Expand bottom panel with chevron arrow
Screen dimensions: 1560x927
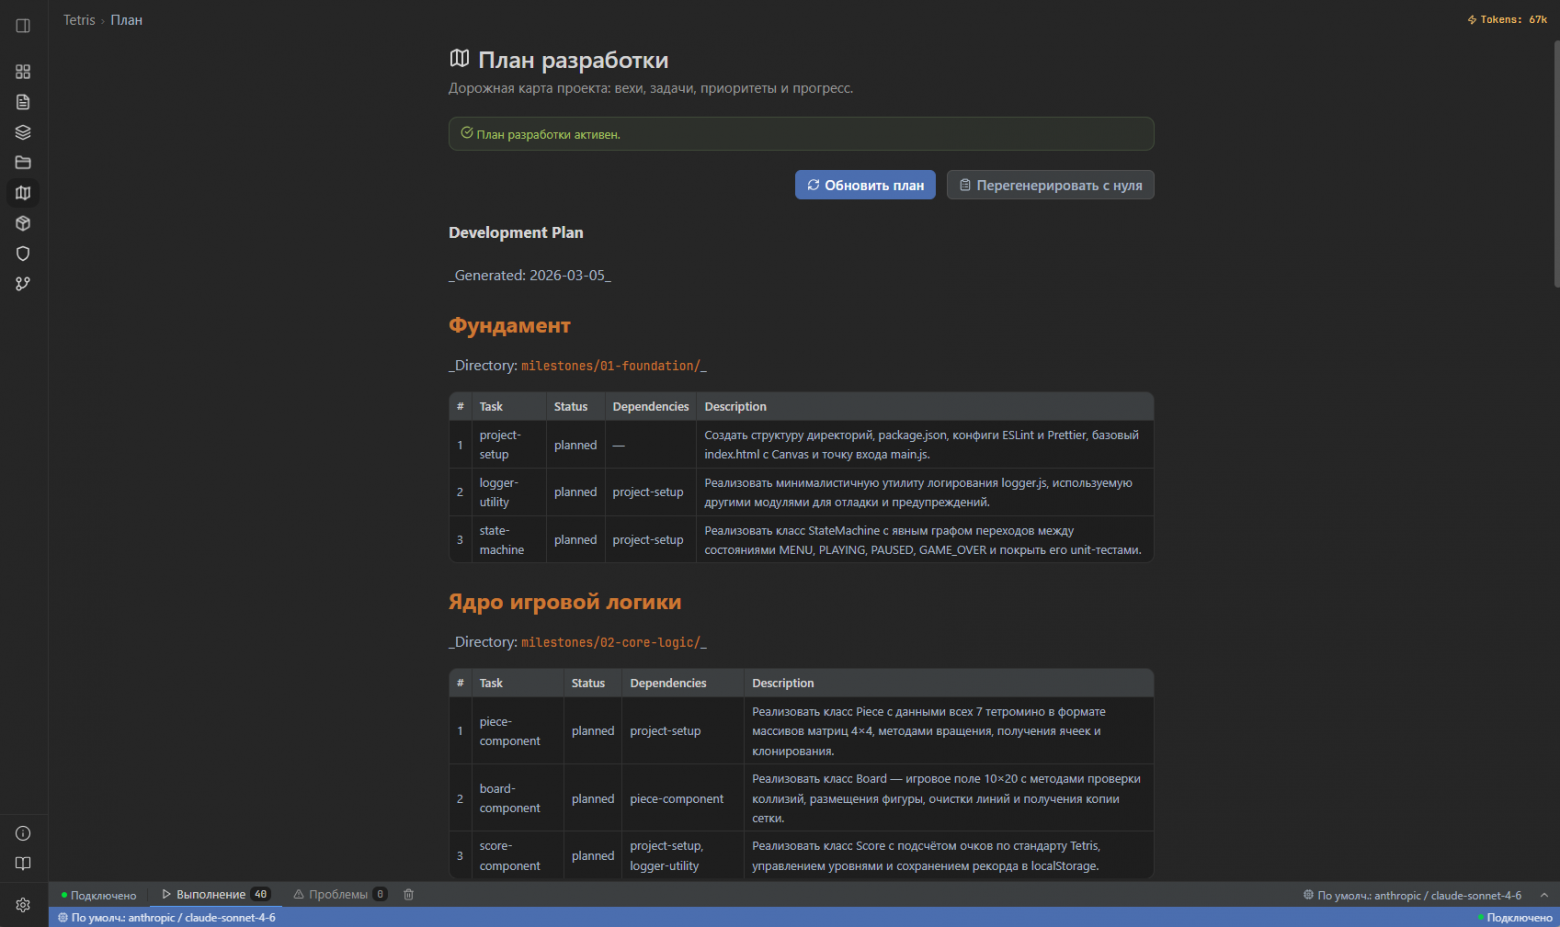tap(1544, 895)
